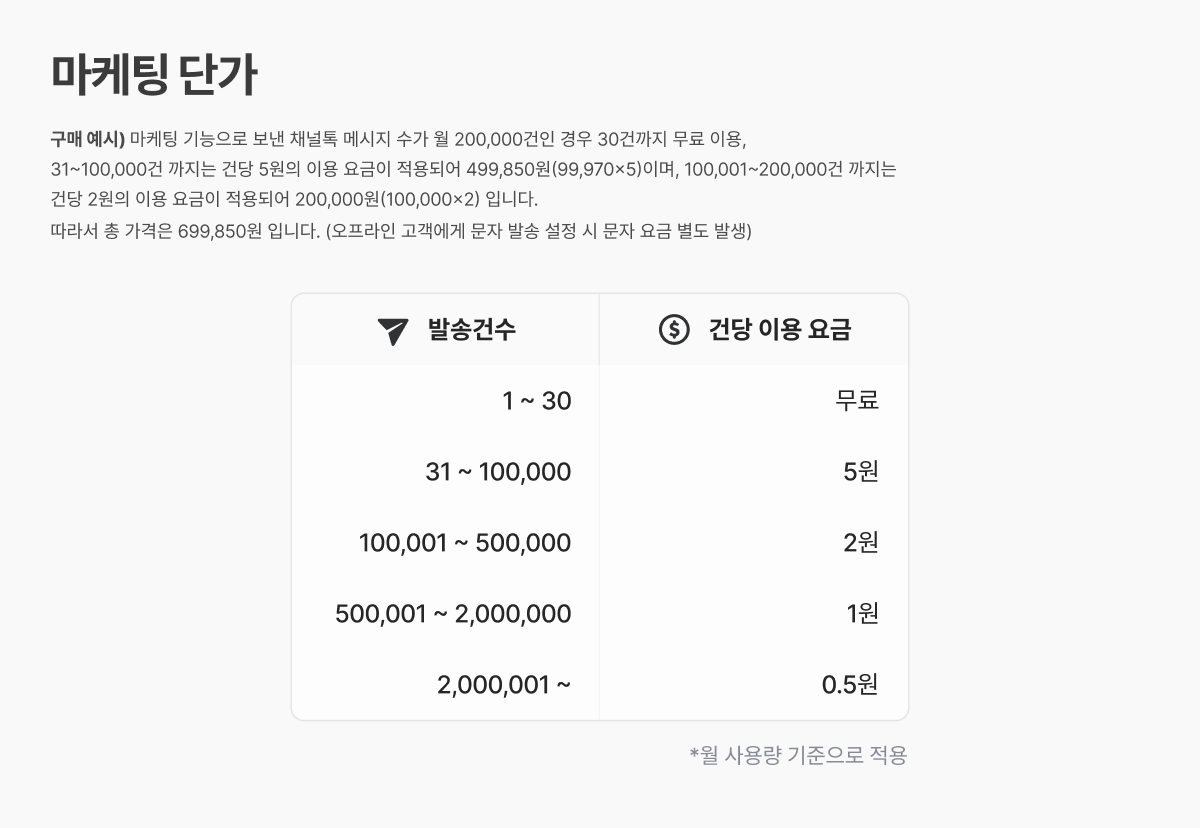
Task: Click the paper plane send icon
Action: (x=393, y=331)
